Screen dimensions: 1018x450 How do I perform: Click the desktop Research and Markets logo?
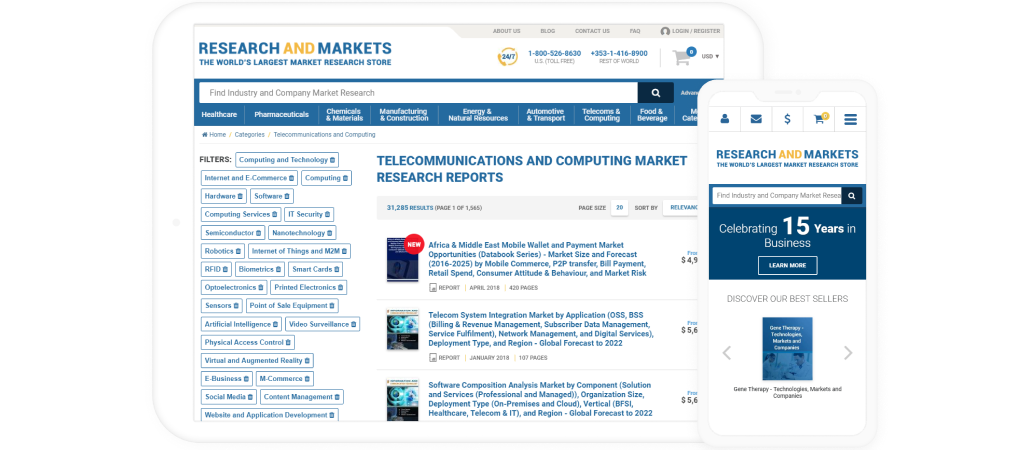pyautogui.click(x=295, y=53)
